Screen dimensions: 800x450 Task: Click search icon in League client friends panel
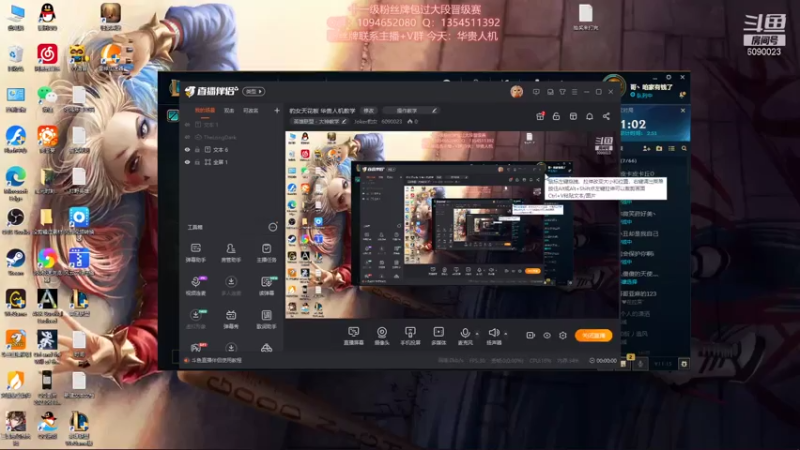tap(684, 148)
